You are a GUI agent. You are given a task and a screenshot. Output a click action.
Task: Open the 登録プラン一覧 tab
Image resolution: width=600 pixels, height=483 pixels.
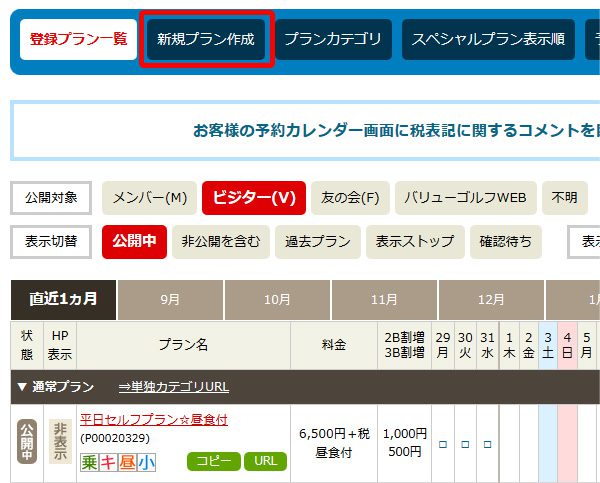(x=78, y=39)
